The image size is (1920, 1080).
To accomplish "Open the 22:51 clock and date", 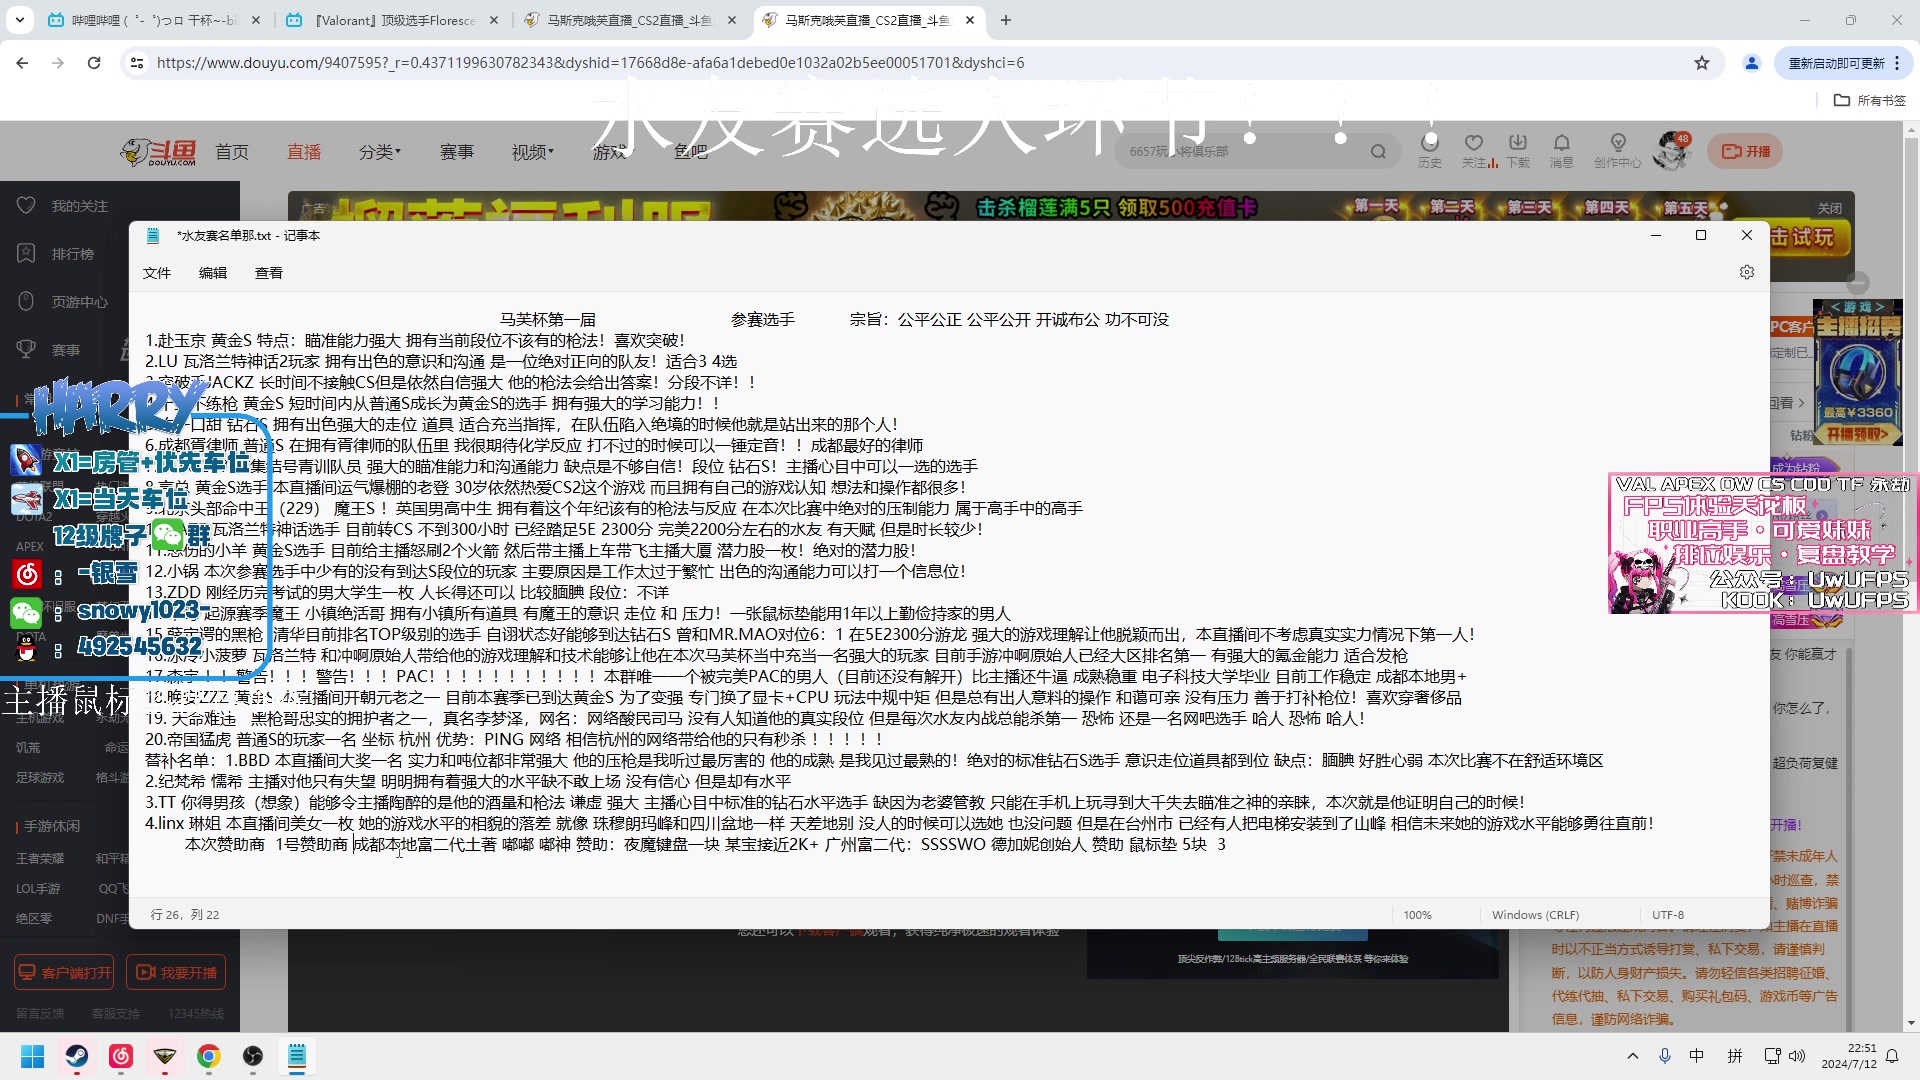I will pyautogui.click(x=1849, y=1056).
